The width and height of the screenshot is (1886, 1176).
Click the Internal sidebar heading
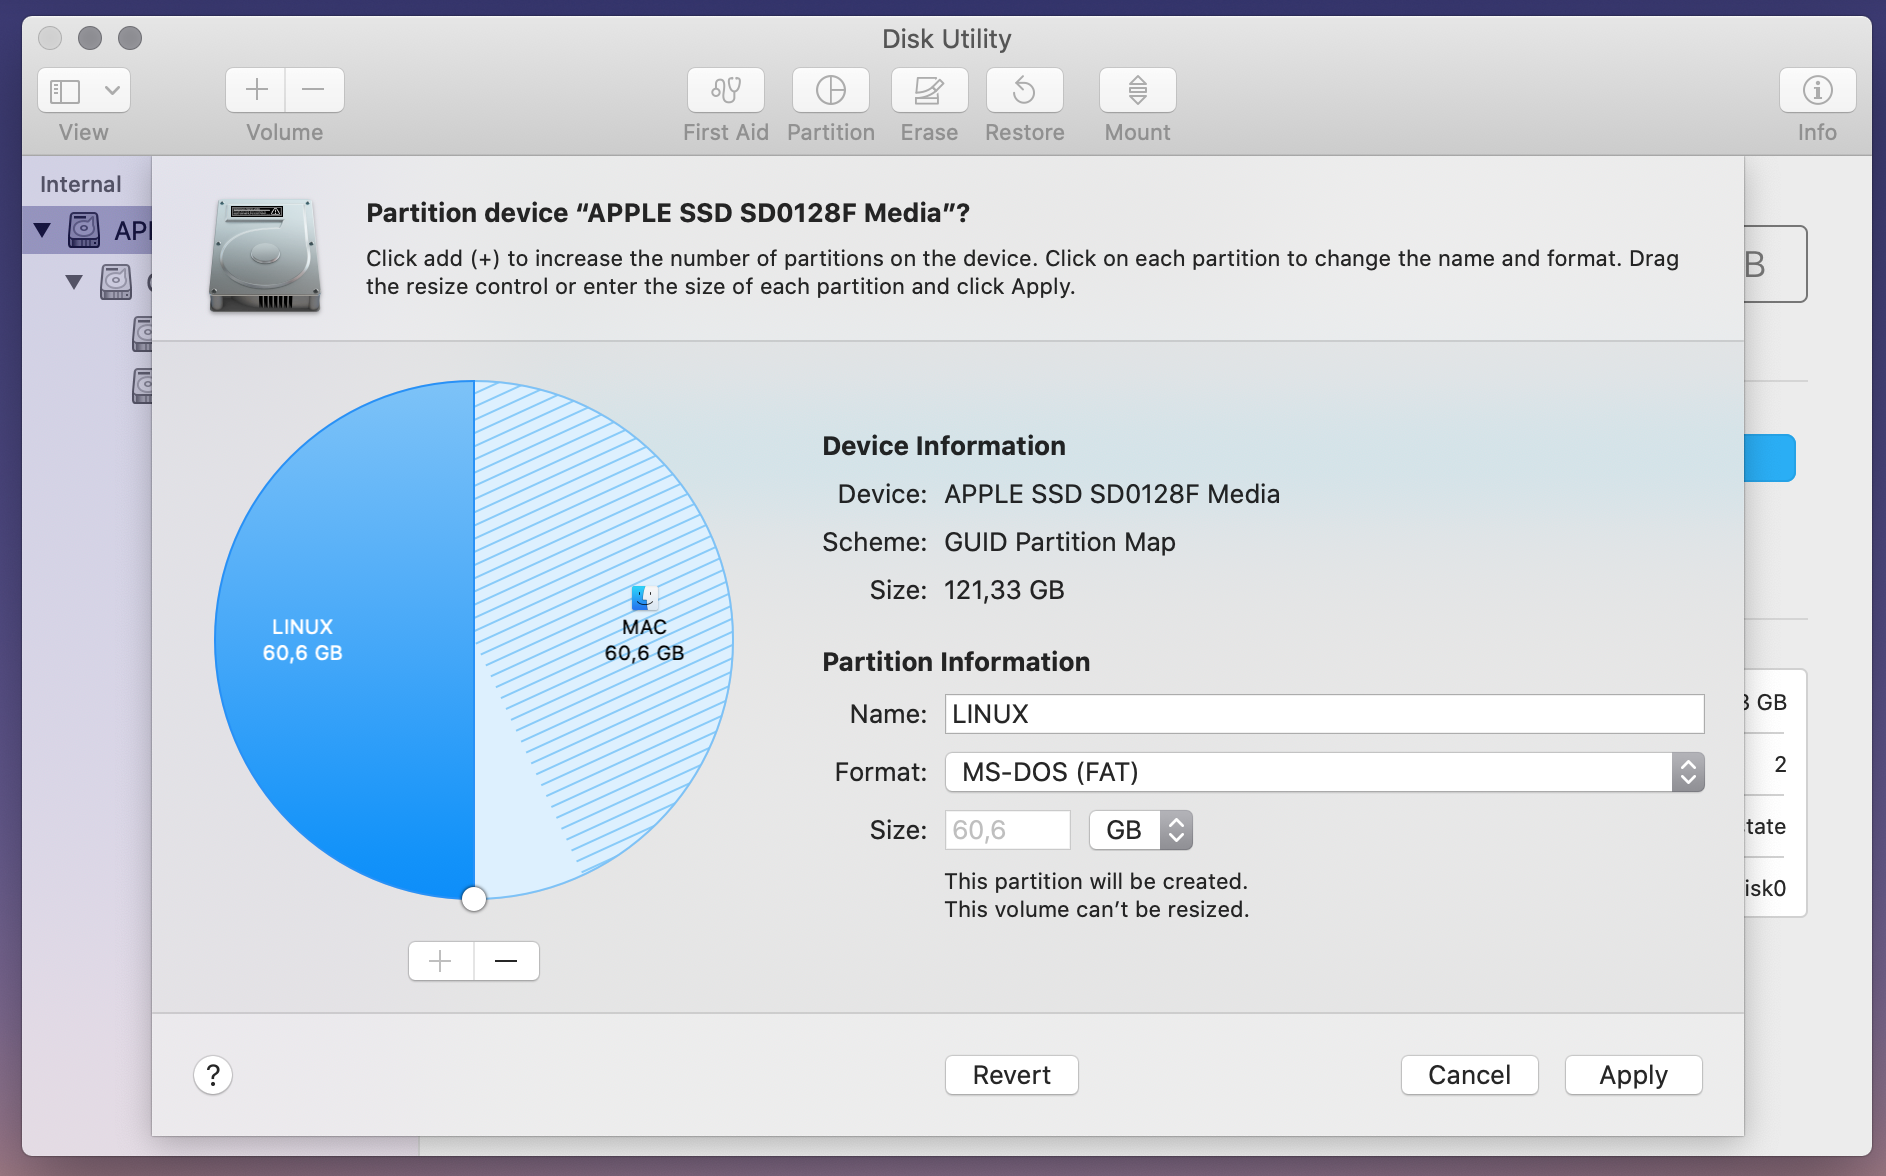(80, 184)
